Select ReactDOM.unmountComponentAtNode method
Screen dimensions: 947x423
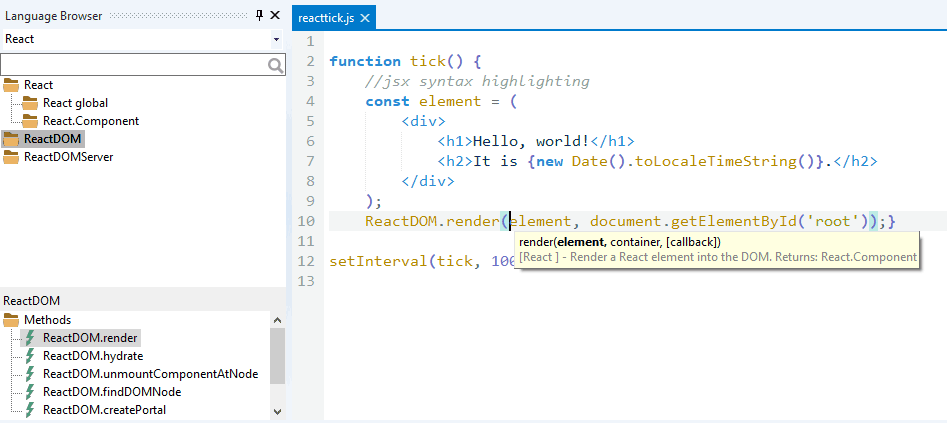[x=150, y=374]
